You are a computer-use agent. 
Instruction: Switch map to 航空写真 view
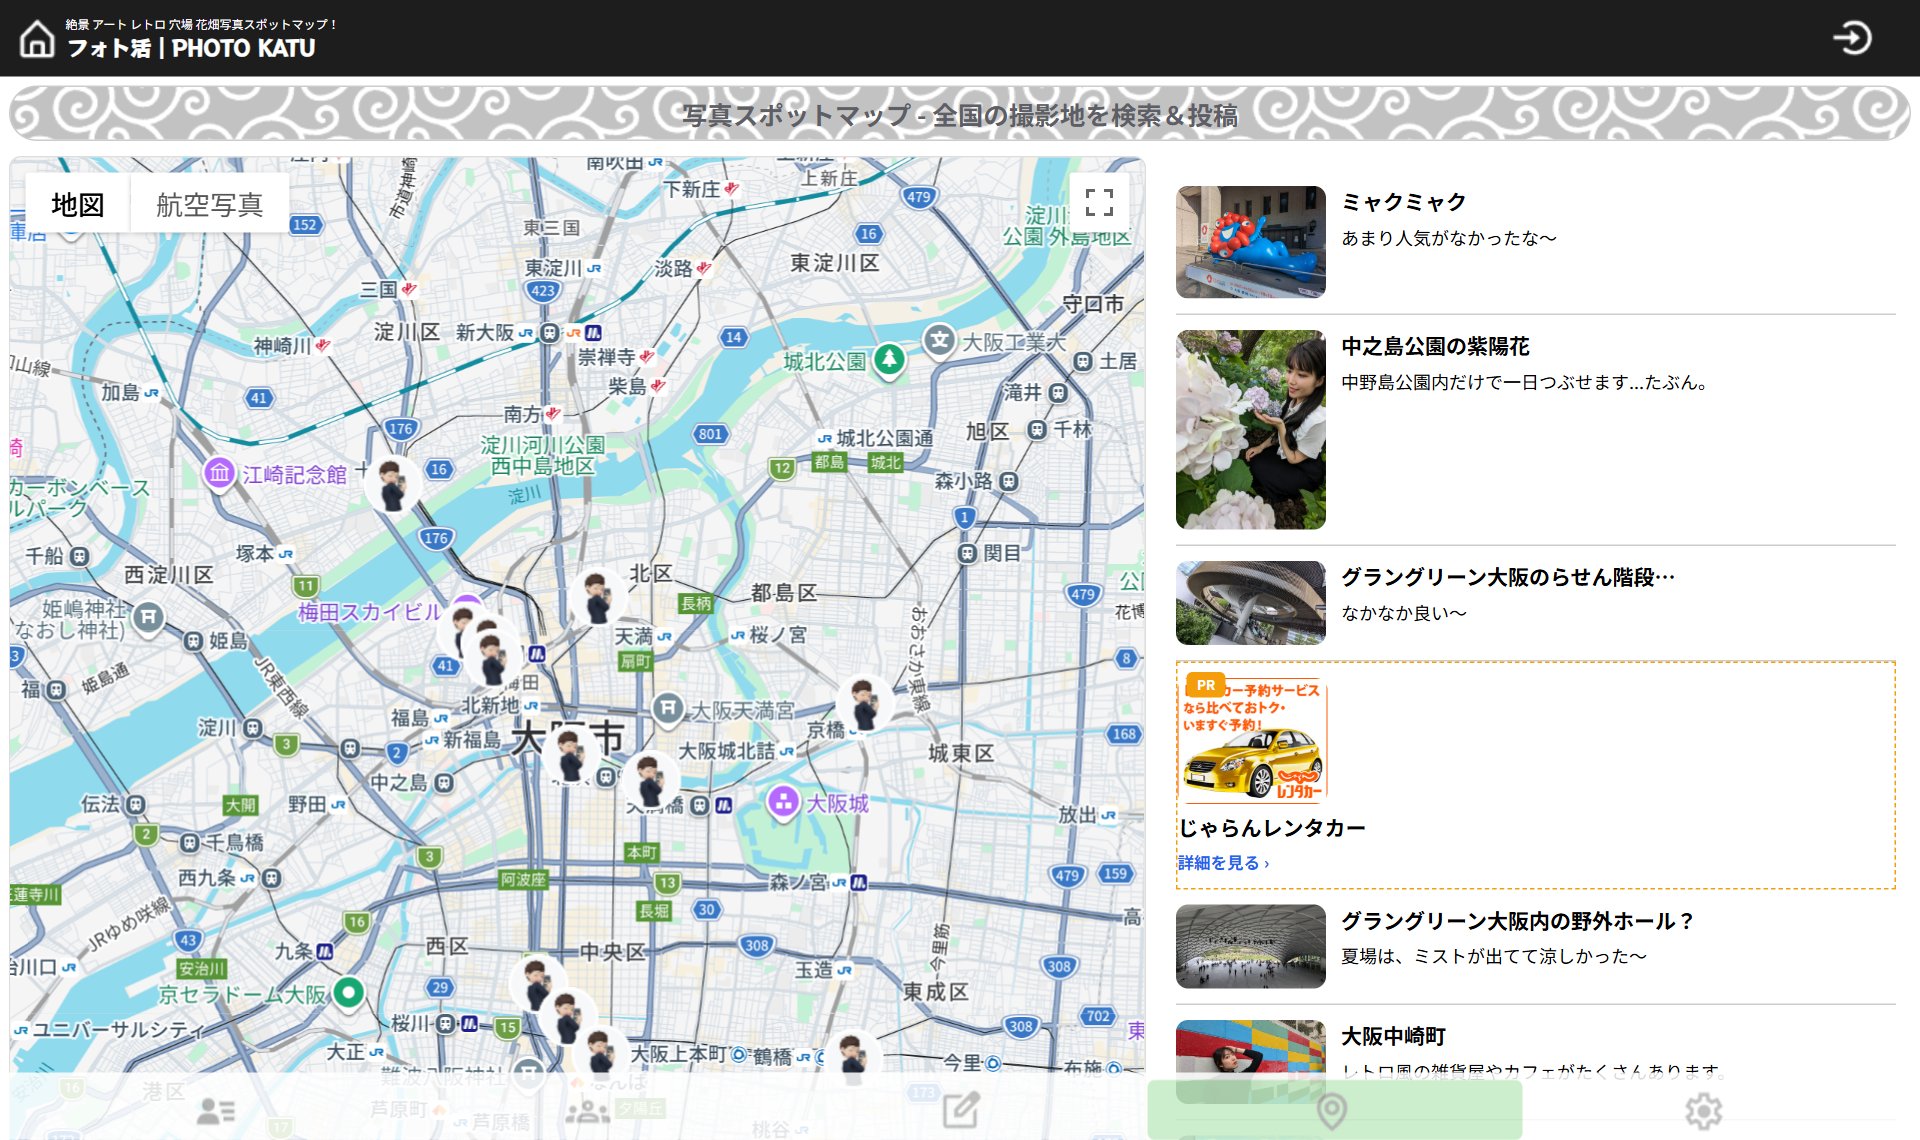(x=210, y=204)
